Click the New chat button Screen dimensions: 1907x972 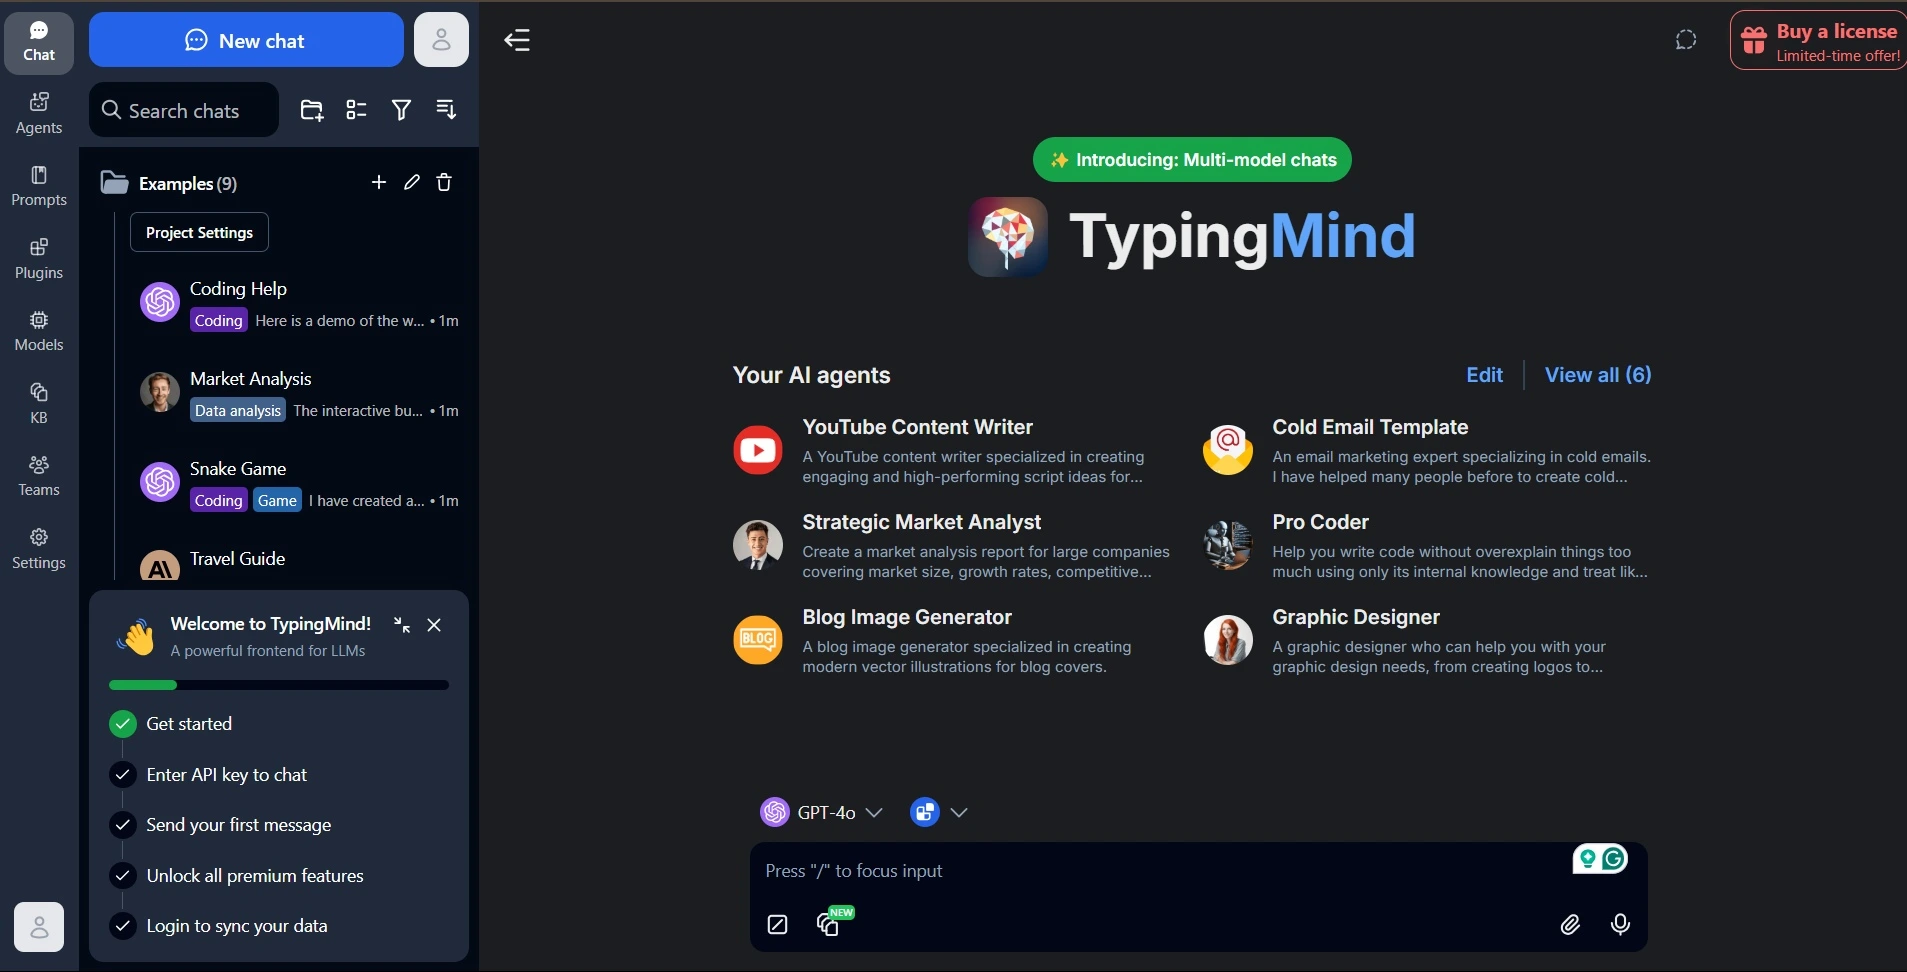[246, 40]
